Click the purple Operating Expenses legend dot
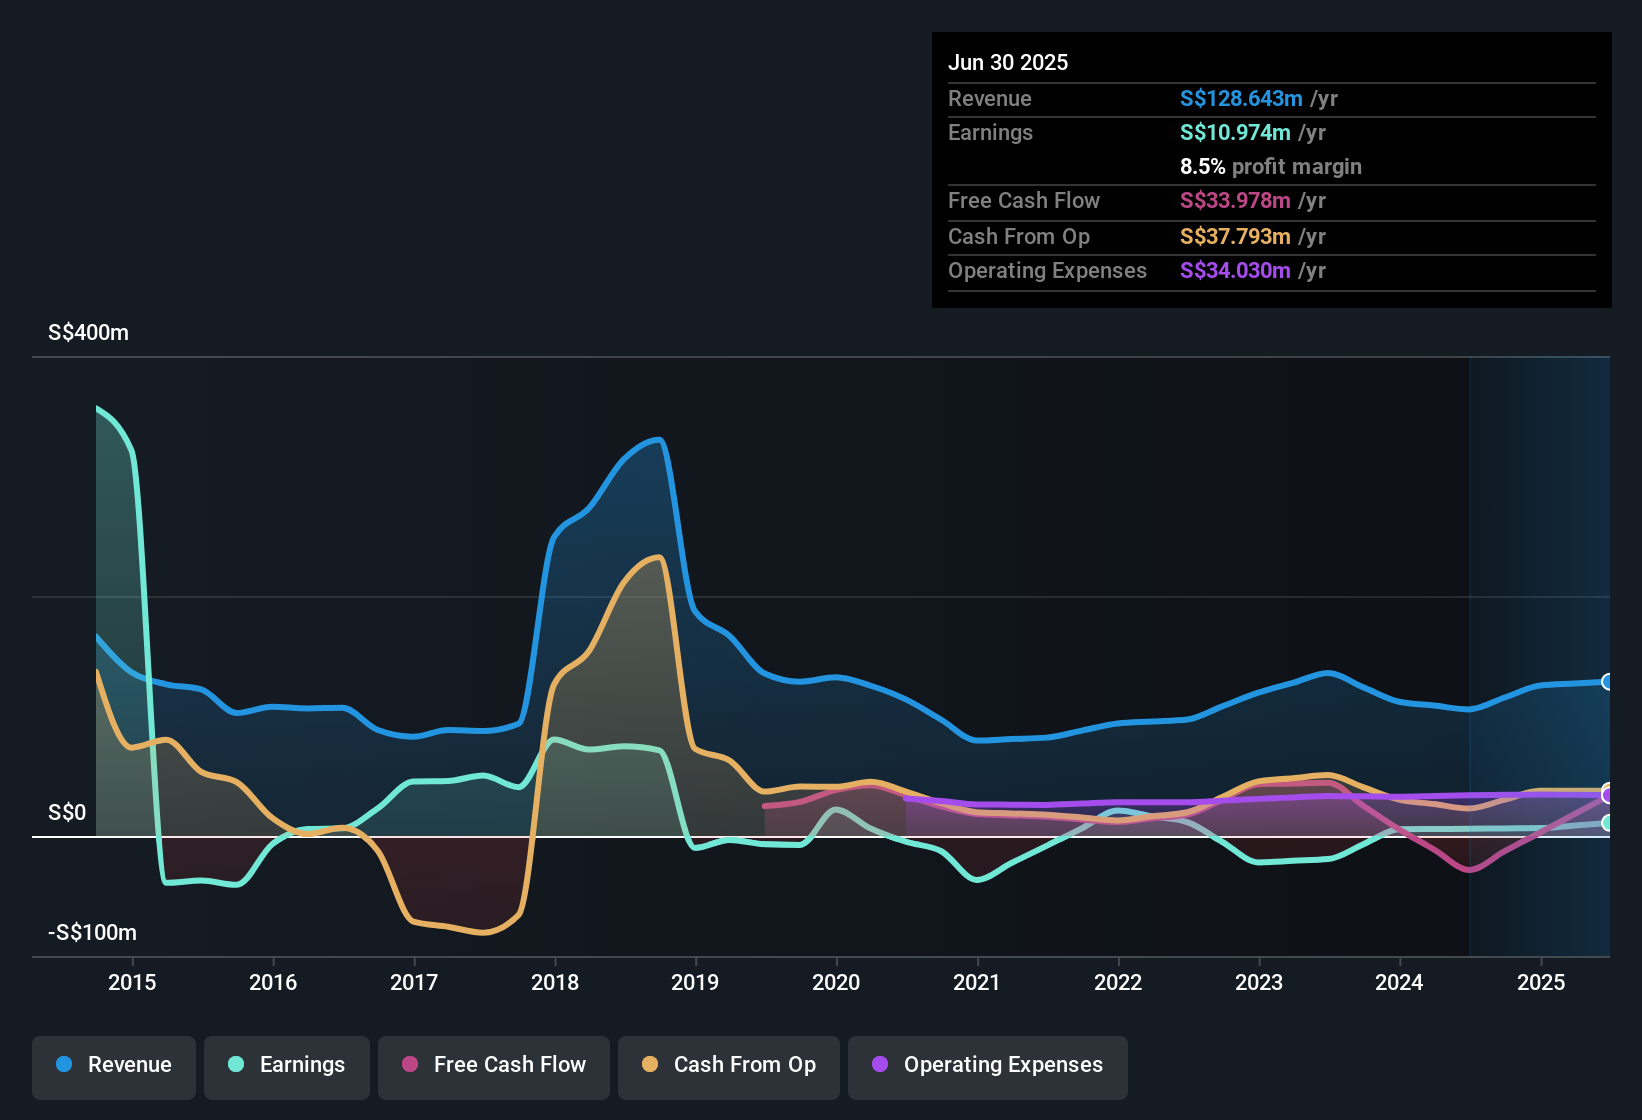The image size is (1642, 1120). [x=880, y=1064]
